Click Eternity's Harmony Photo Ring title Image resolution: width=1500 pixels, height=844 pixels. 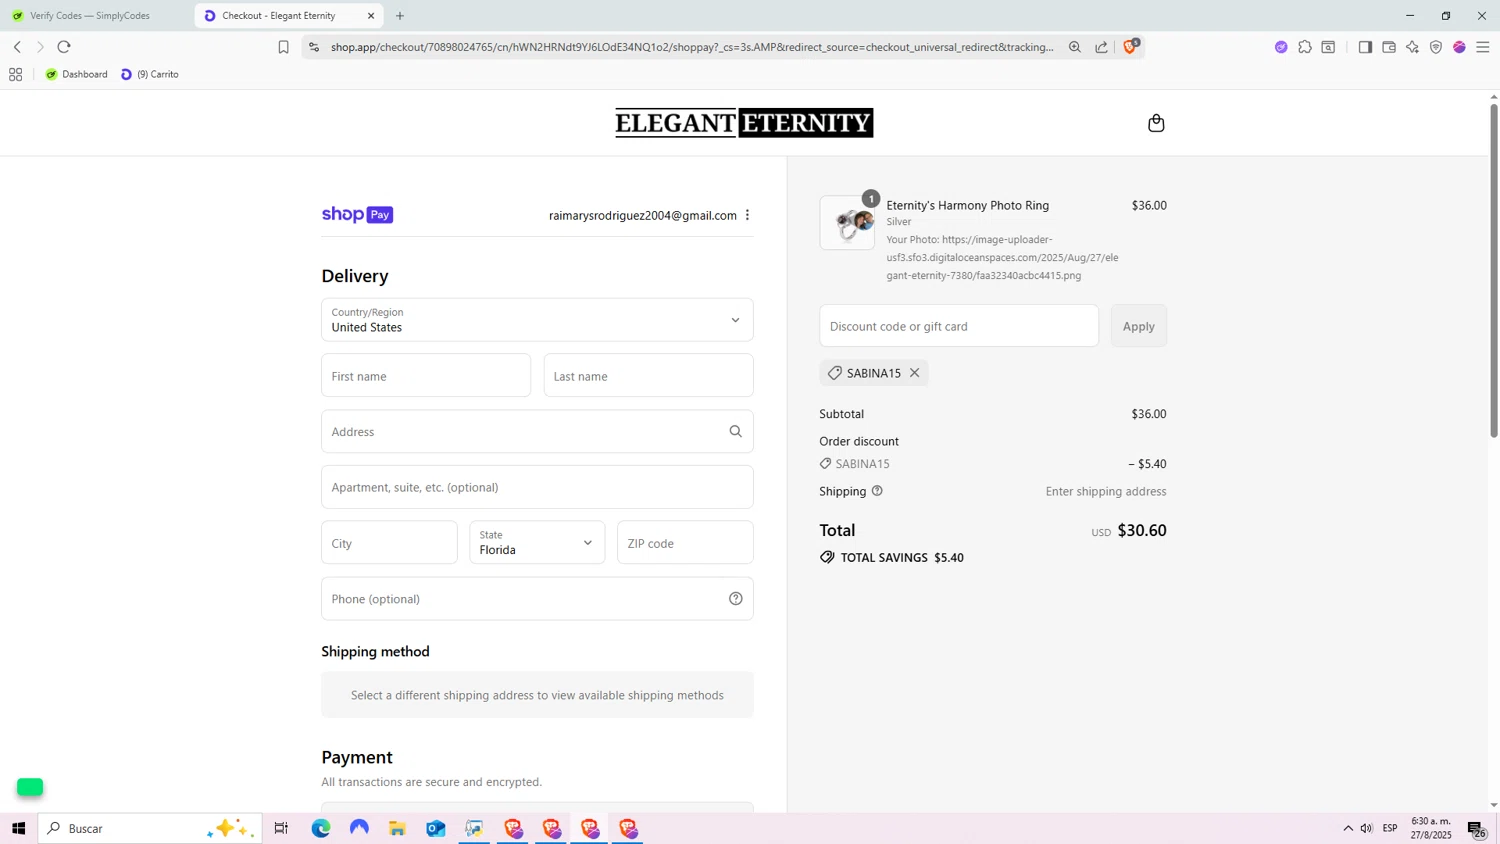(967, 205)
